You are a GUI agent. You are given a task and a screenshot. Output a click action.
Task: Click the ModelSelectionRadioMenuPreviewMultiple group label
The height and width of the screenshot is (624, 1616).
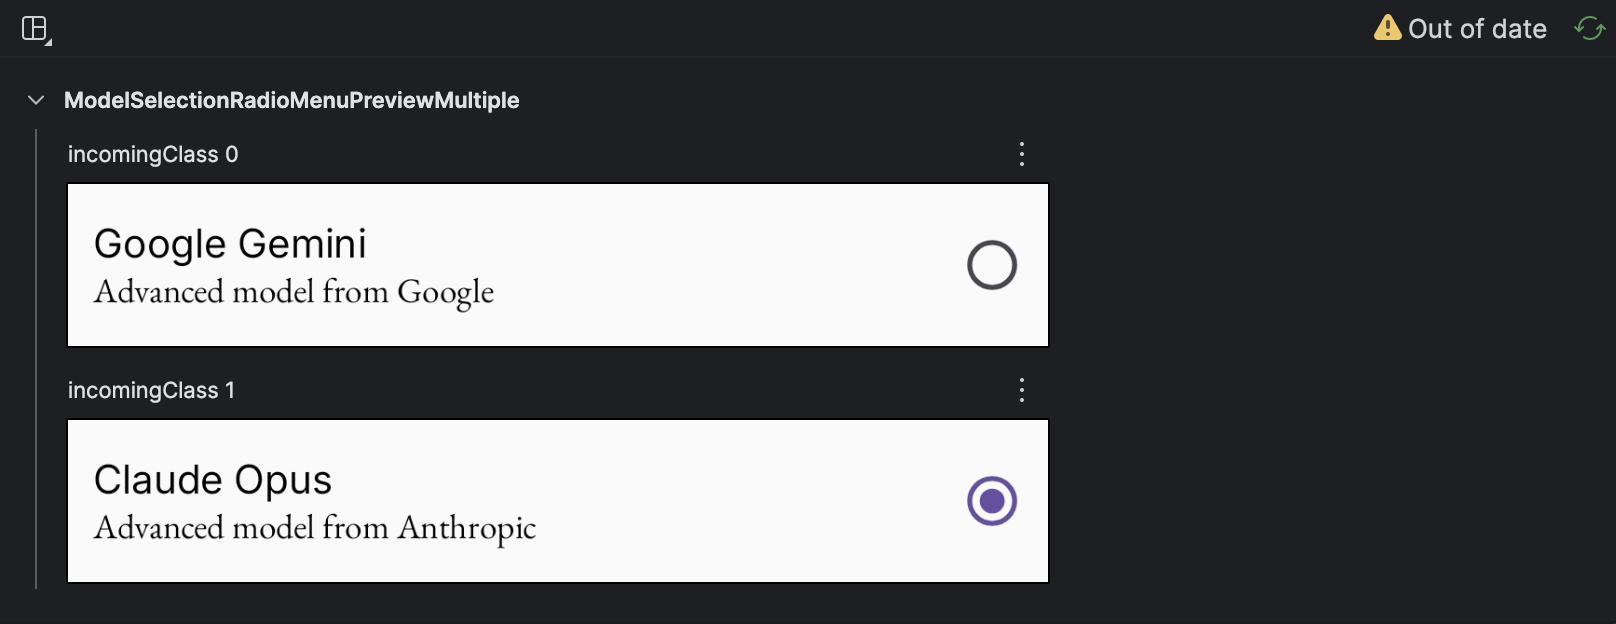click(291, 100)
